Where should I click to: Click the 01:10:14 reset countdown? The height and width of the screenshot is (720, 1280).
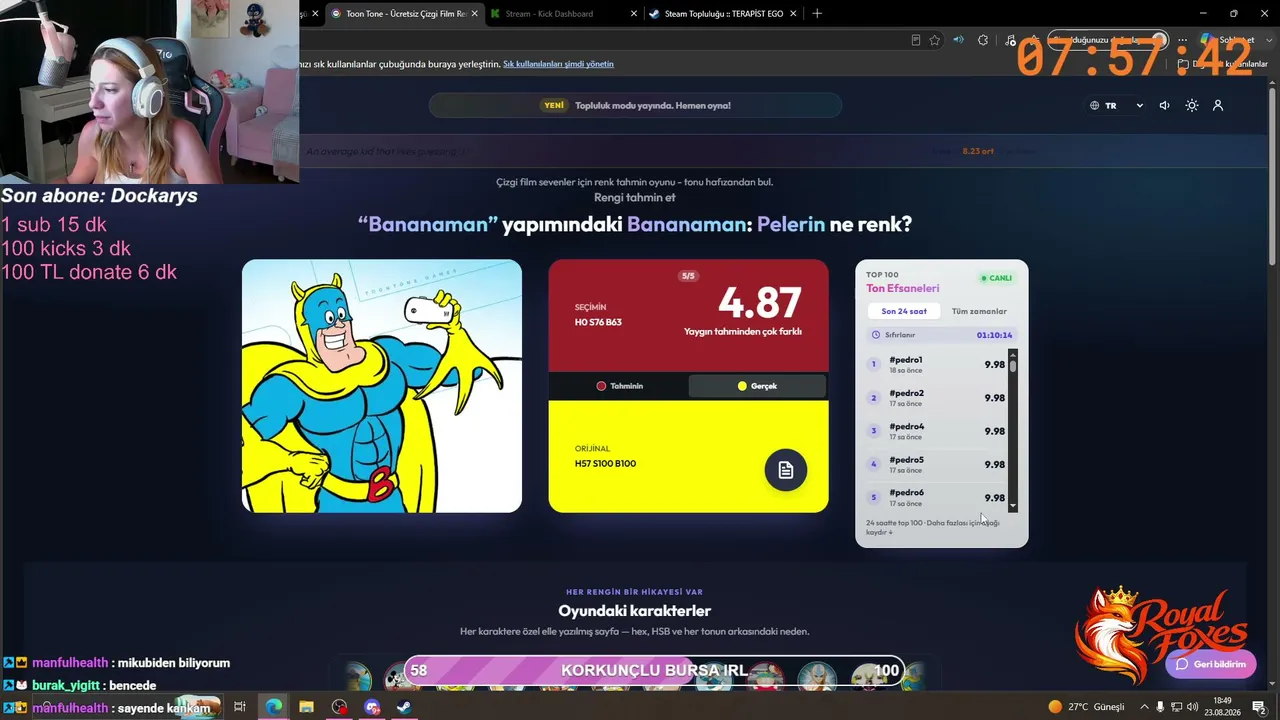[994, 335]
